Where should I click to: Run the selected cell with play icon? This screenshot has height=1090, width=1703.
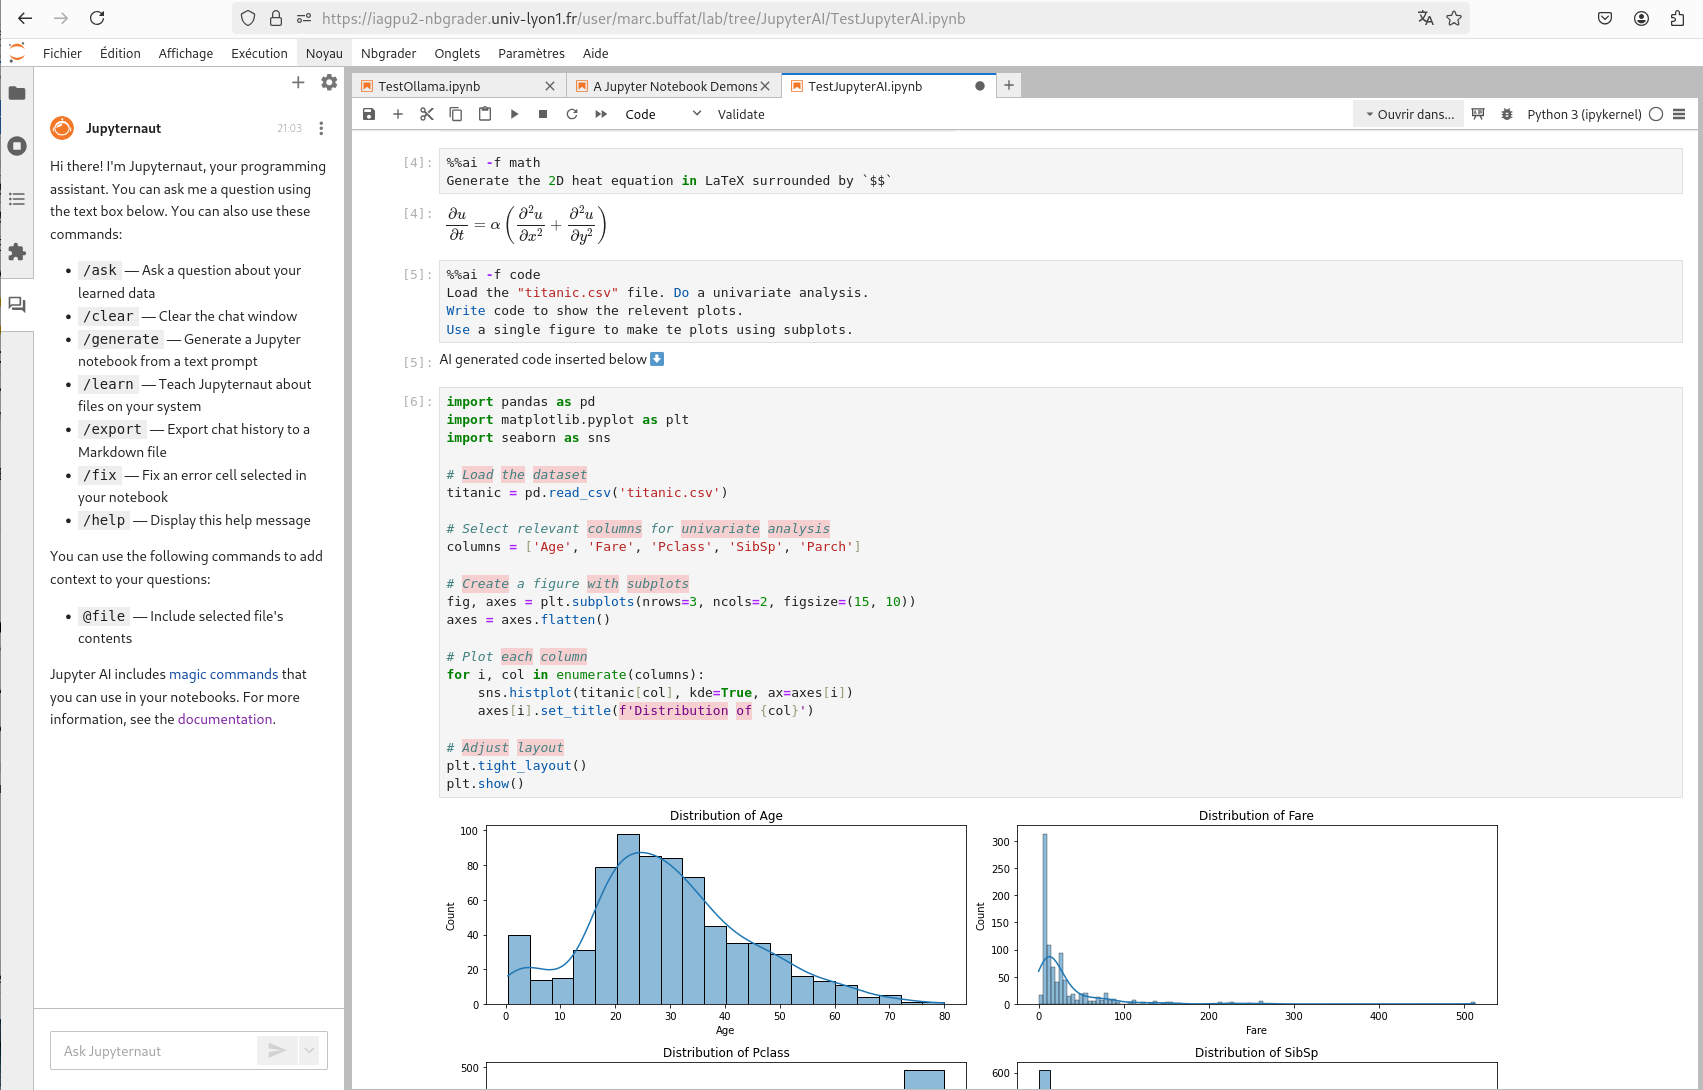(514, 114)
